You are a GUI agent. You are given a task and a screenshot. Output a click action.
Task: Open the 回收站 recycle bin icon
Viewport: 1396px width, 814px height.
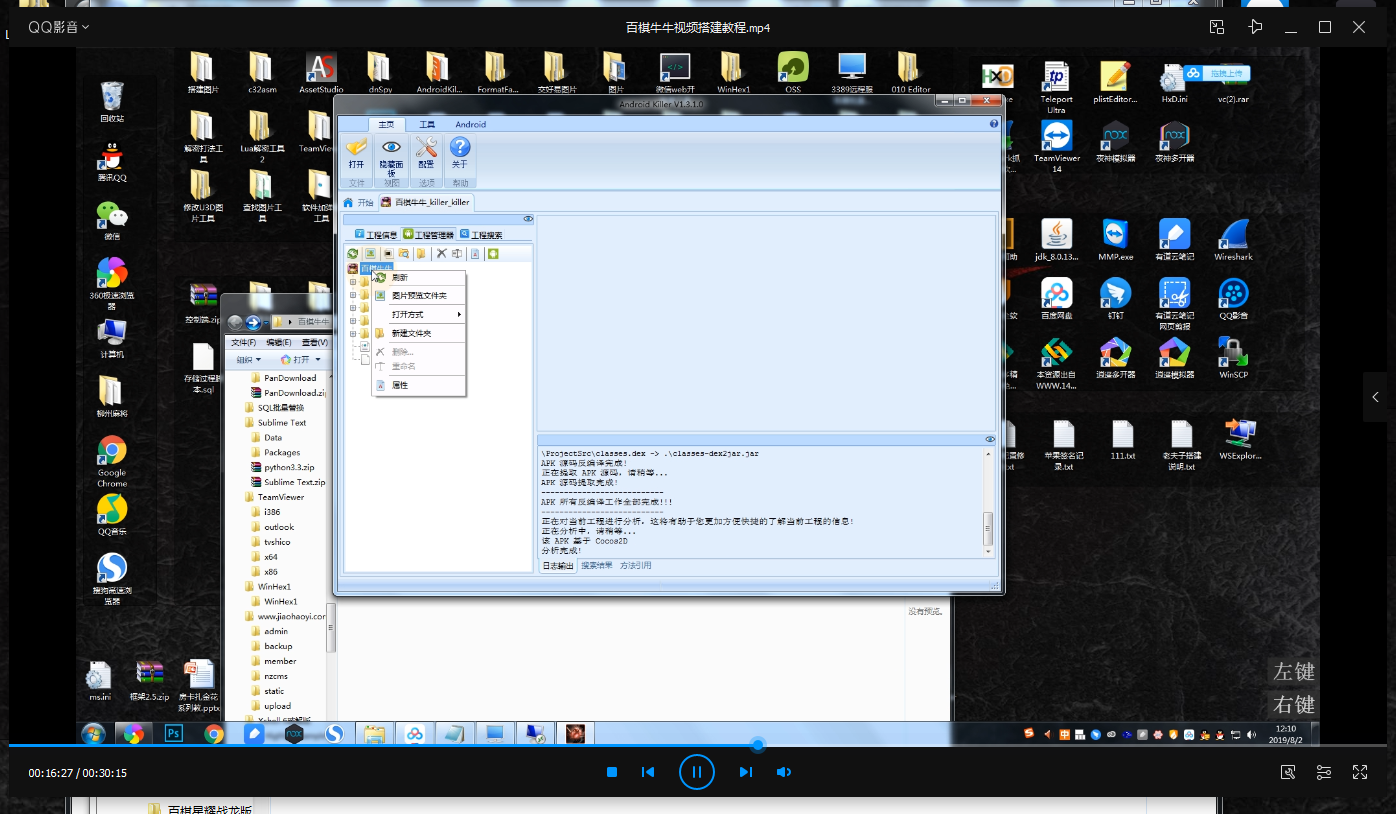[x=112, y=102]
